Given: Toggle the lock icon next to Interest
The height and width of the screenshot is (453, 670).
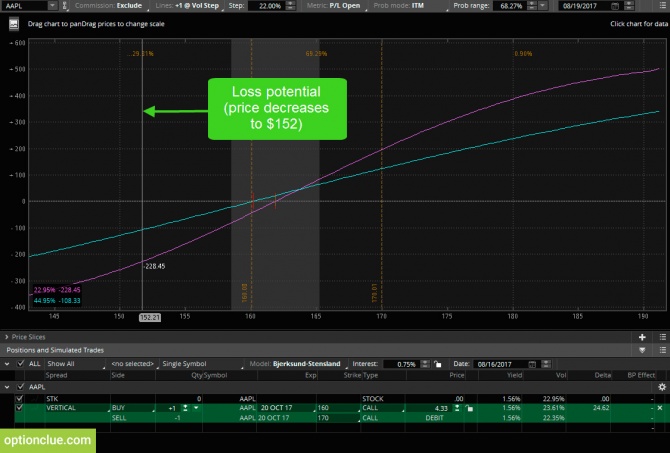Looking at the screenshot, I should pos(438,364).
